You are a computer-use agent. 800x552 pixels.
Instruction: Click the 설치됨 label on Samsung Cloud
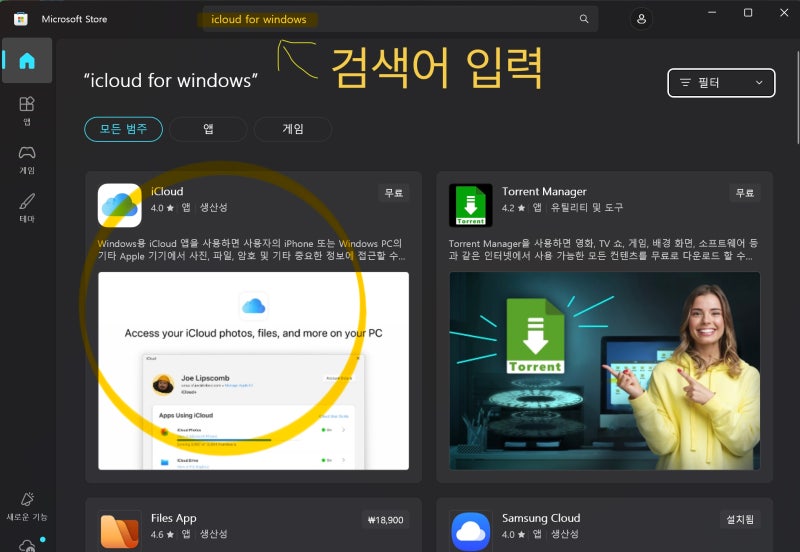[740, 519]
